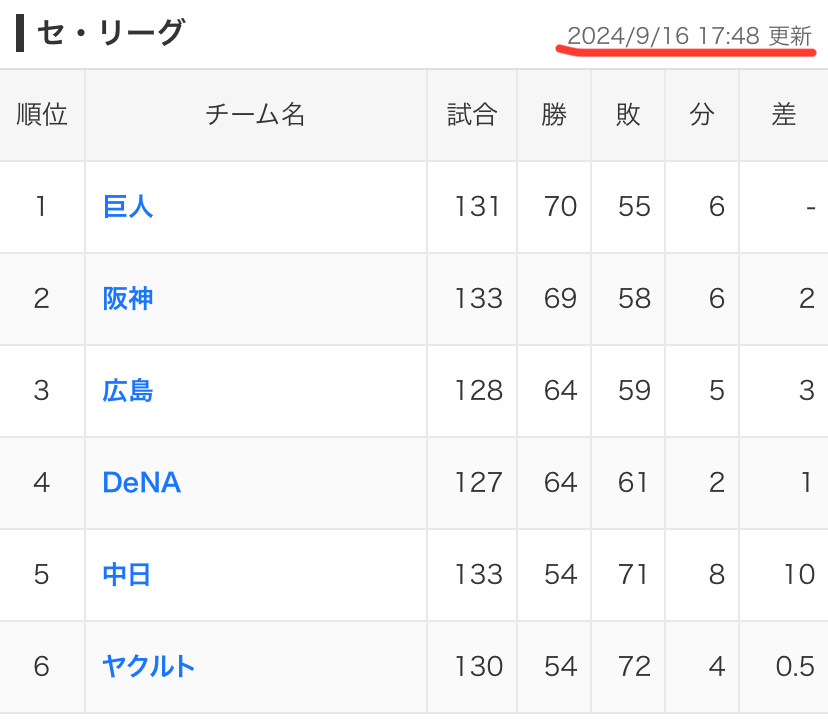Click the セ・リーグ section heading

click(x=110, y=33)
